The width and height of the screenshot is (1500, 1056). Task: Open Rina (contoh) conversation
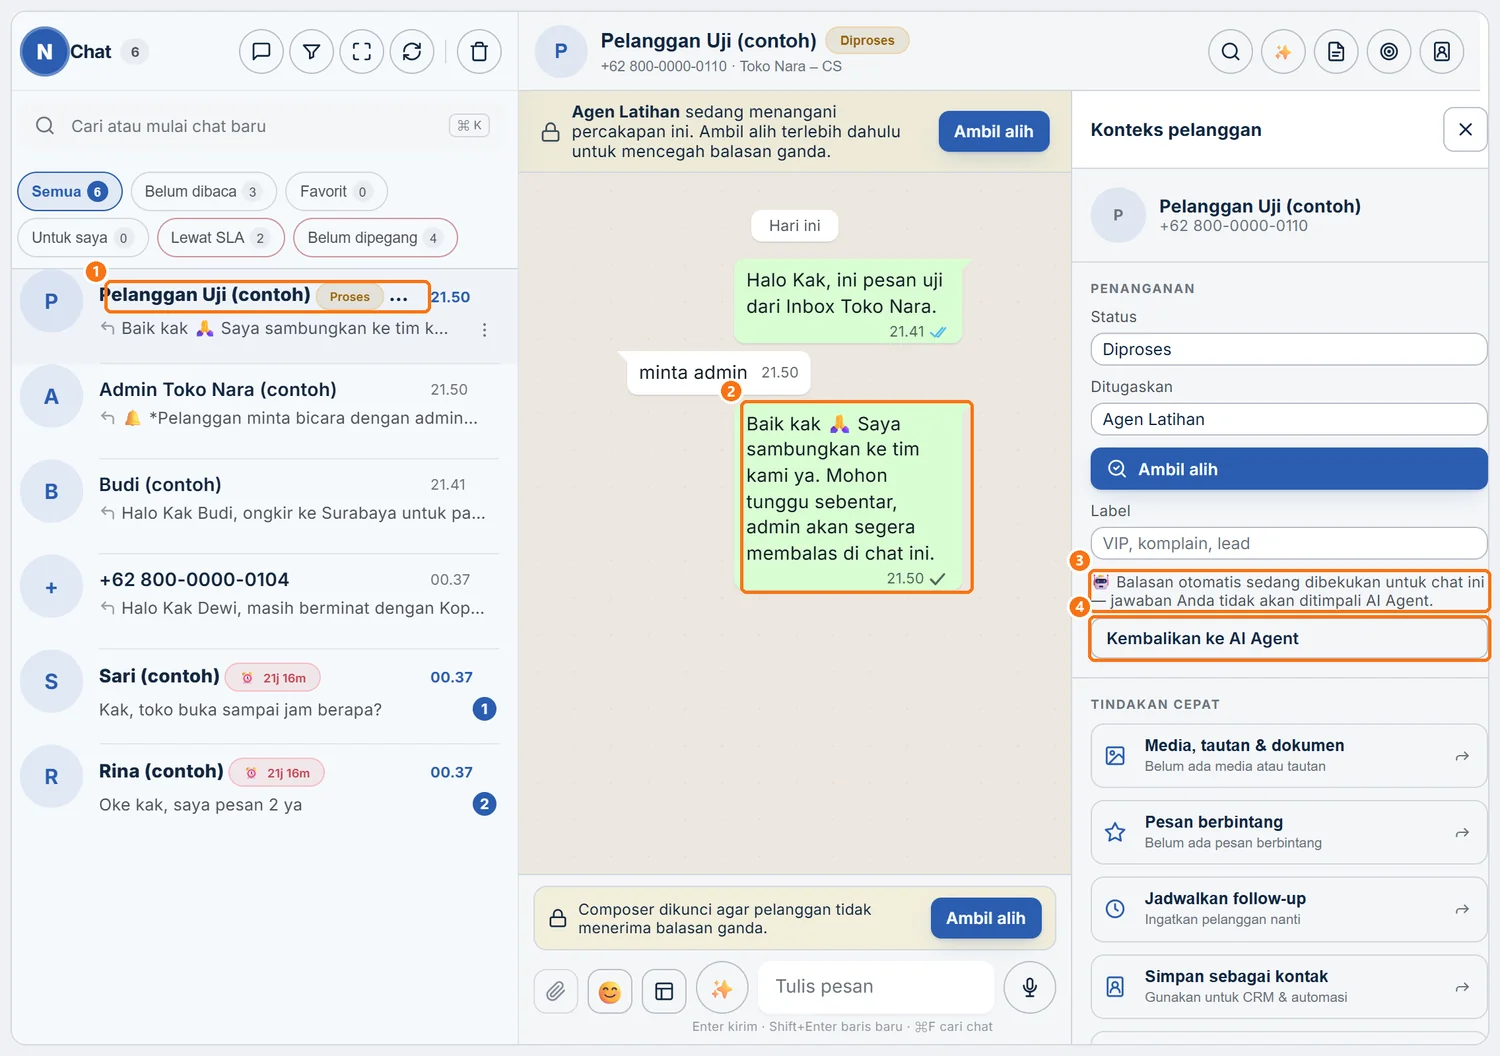pyautogui.click(x=264, y=791)
